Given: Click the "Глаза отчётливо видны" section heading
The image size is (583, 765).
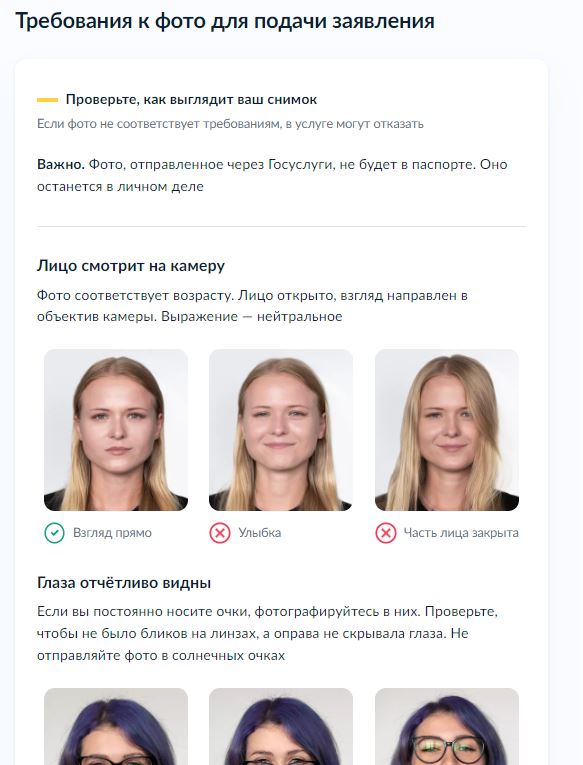Looking at the screenshot, I should [124, 583].
